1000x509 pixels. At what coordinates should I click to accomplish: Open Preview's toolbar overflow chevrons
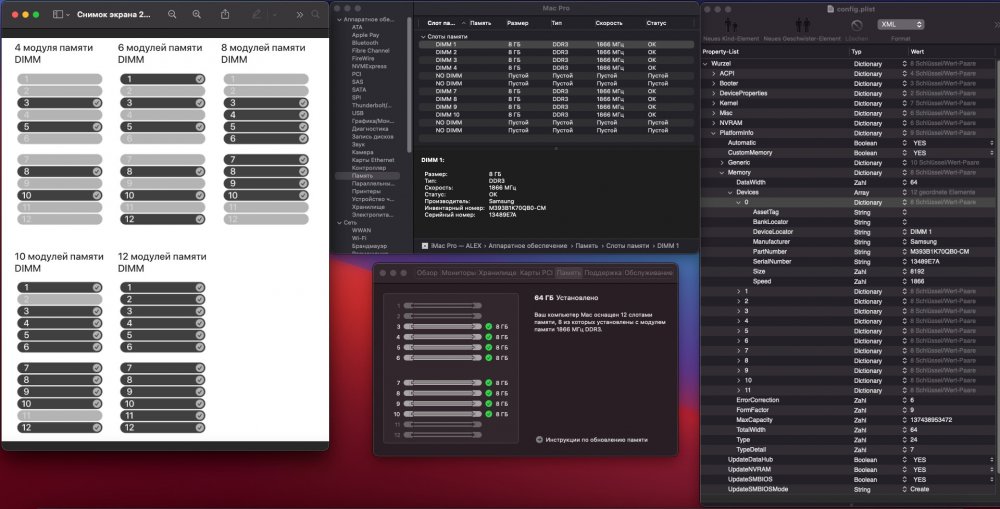pos(299,14)
